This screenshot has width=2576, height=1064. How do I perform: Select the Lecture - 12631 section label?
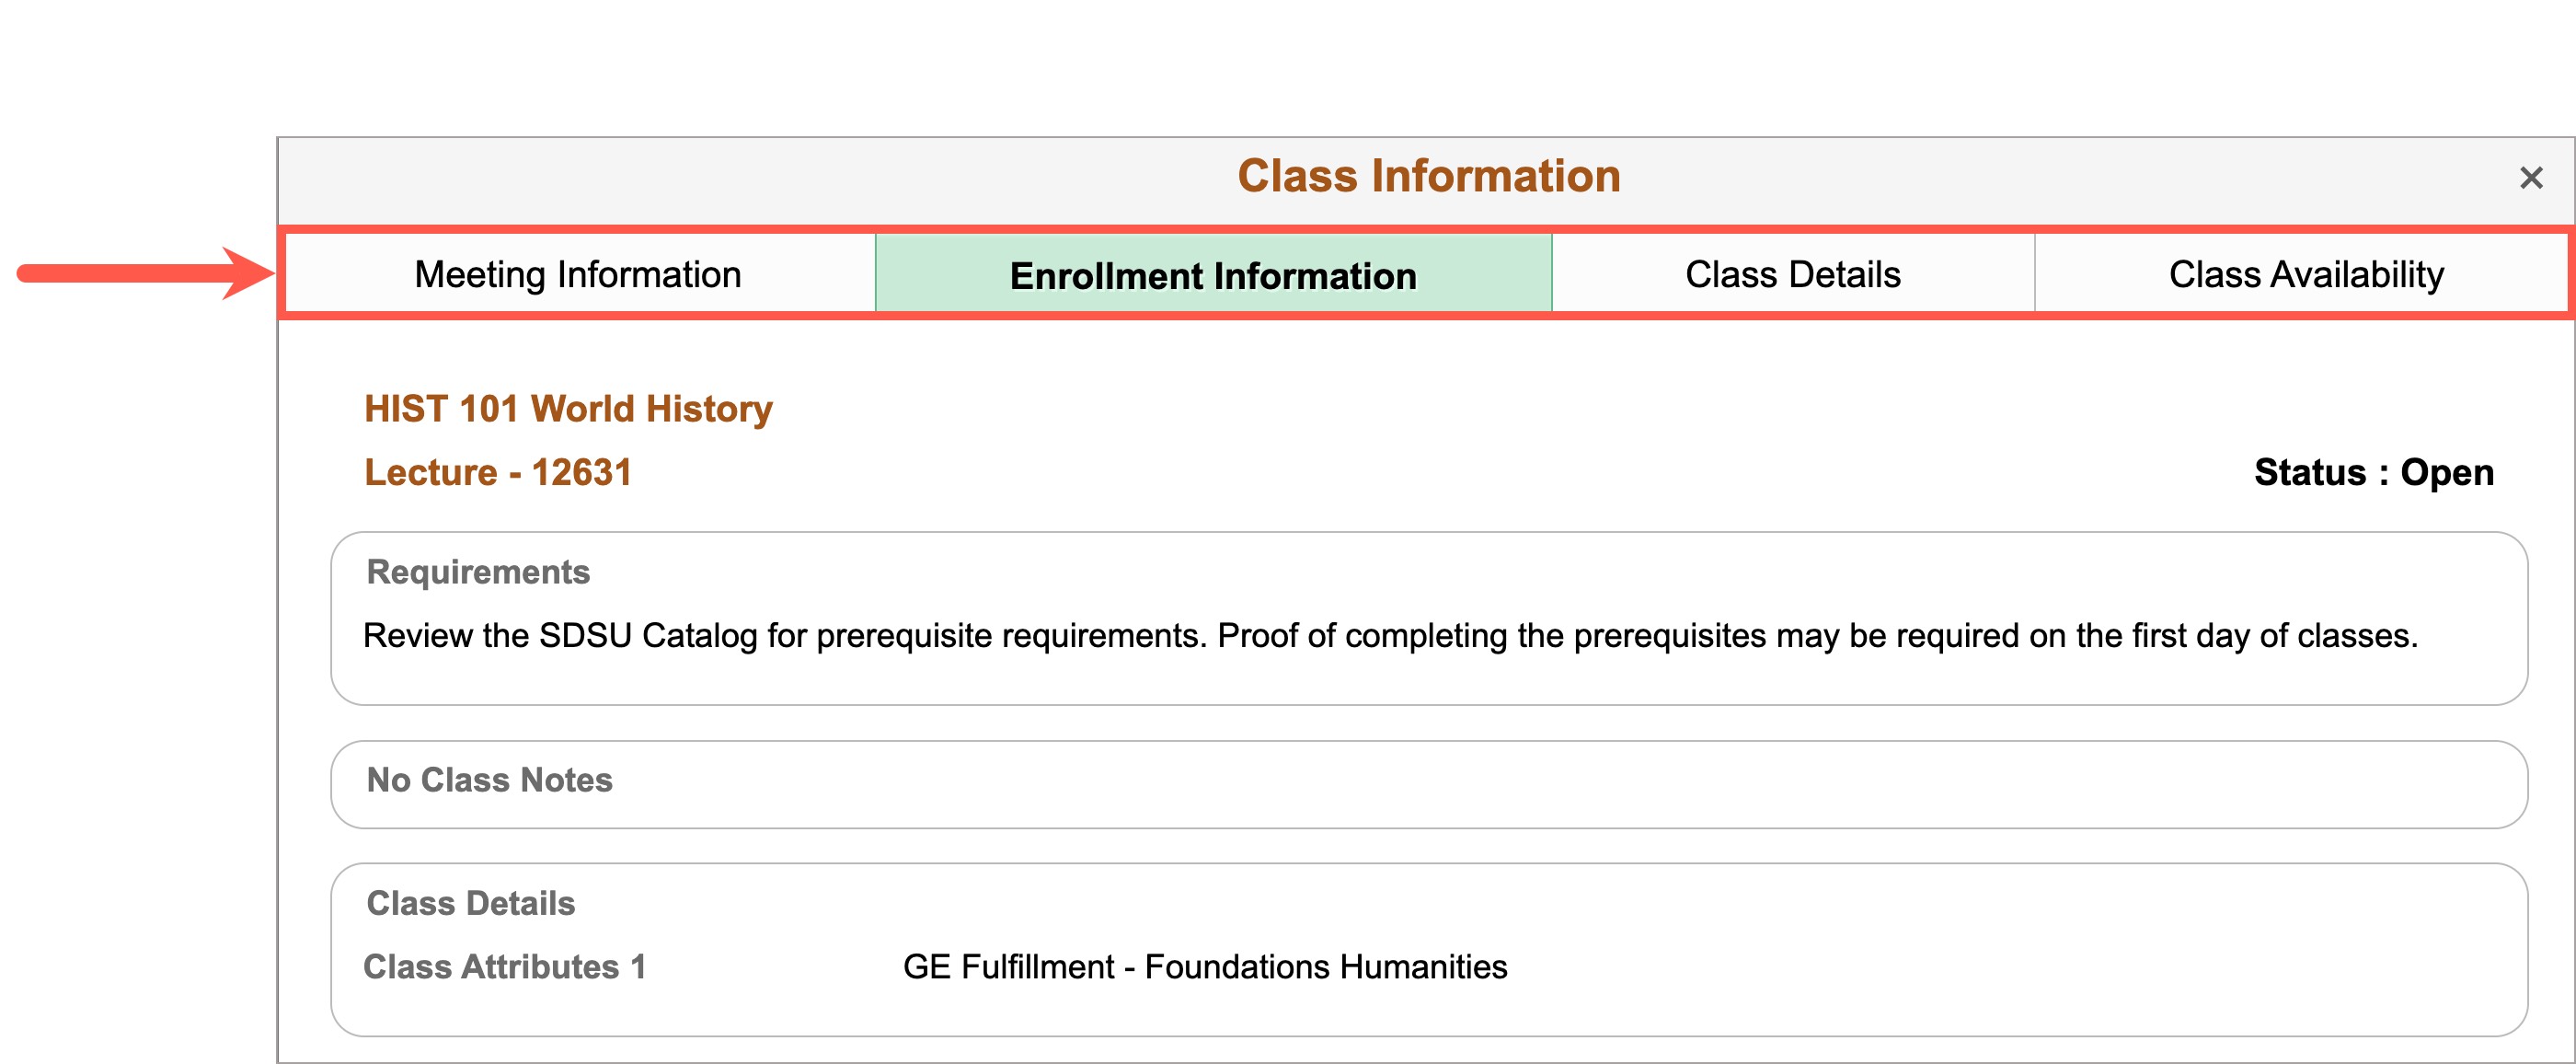point(498,472)
